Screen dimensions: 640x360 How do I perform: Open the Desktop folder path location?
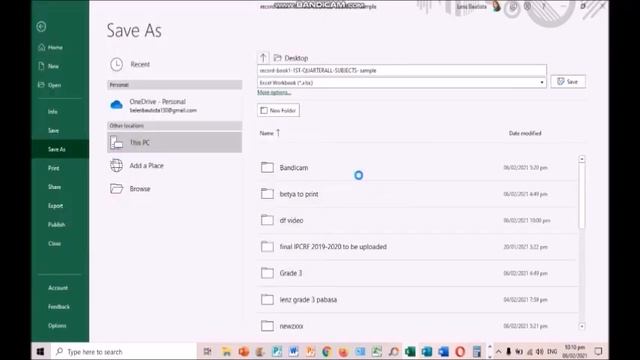(x=291, y=58)
